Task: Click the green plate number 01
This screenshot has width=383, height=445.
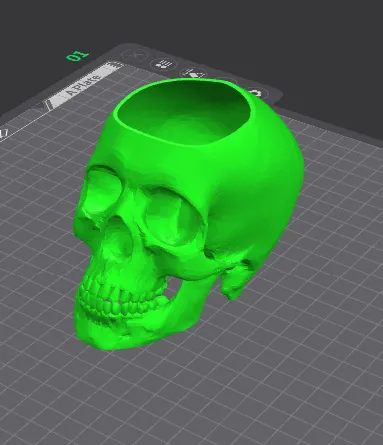Action: [x=78, y=56]
